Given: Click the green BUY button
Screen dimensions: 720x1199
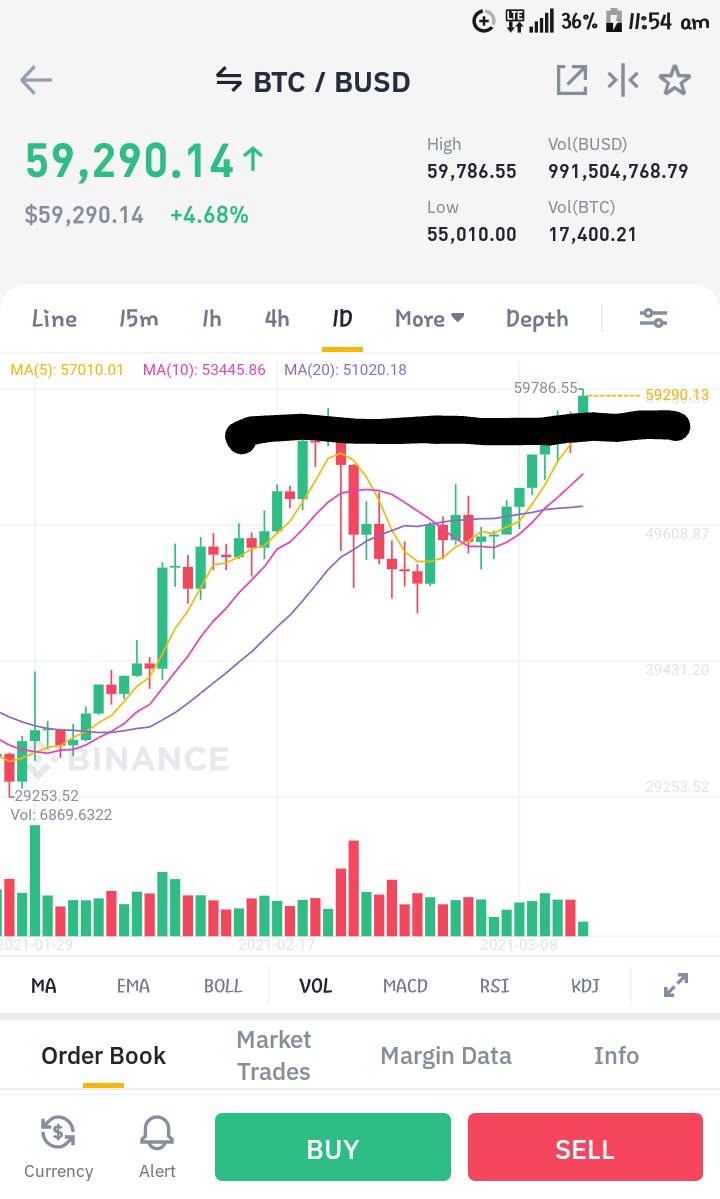Looking at the screenshot, I should pos(332,1148).
